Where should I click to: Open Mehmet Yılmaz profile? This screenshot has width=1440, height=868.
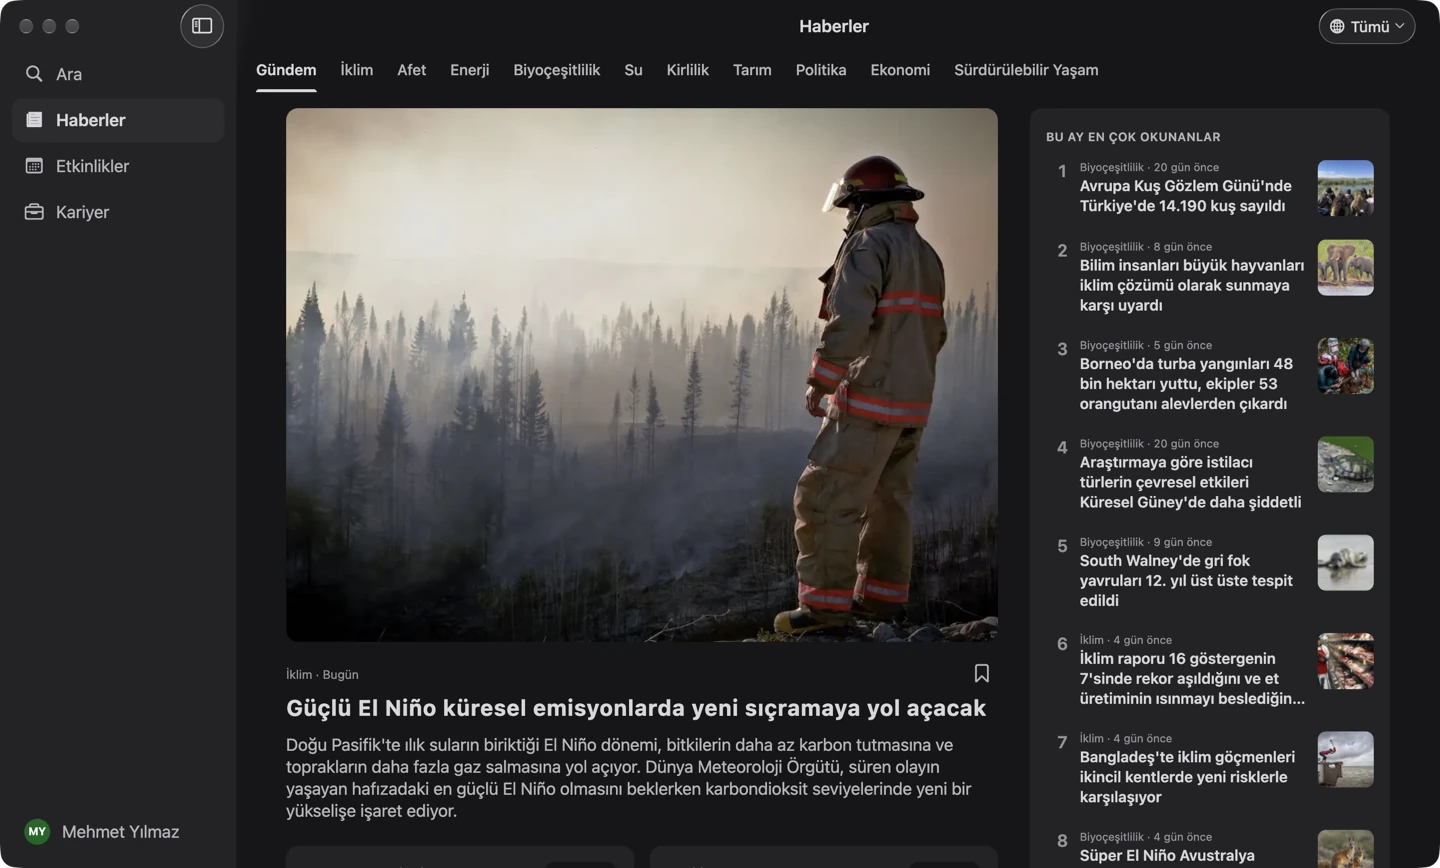pyautogui.click(x=118, y=832)
